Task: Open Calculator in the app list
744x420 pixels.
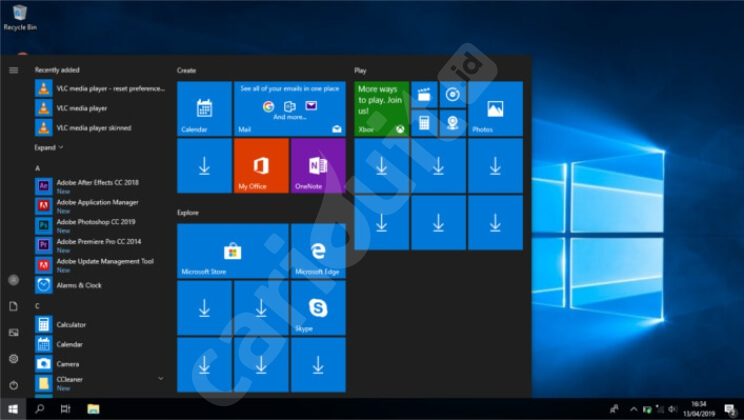Action: tap(100, 325)
